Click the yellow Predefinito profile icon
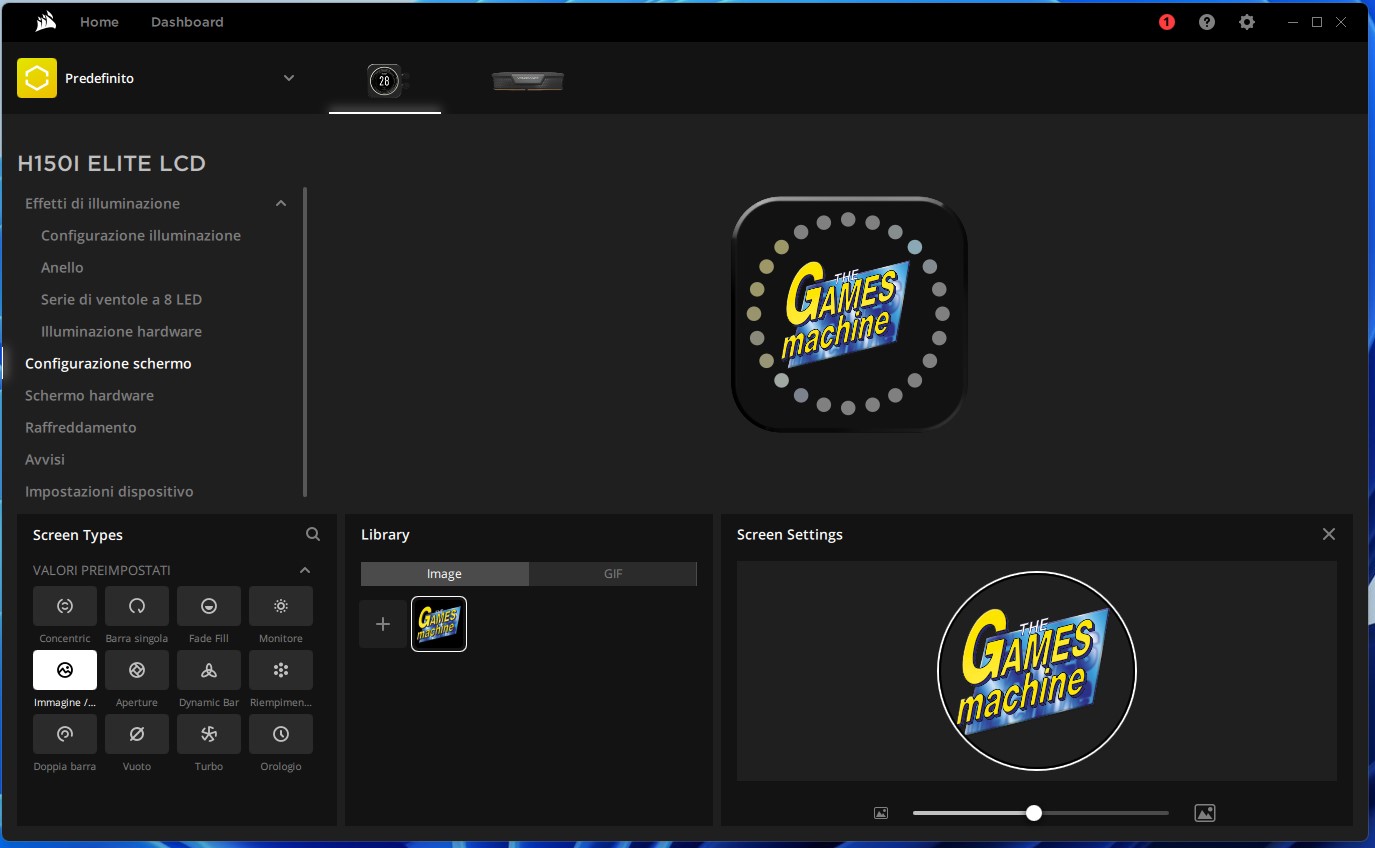Image resolution: width=1375 pixels, height=848 pixels. pos(37,78)
